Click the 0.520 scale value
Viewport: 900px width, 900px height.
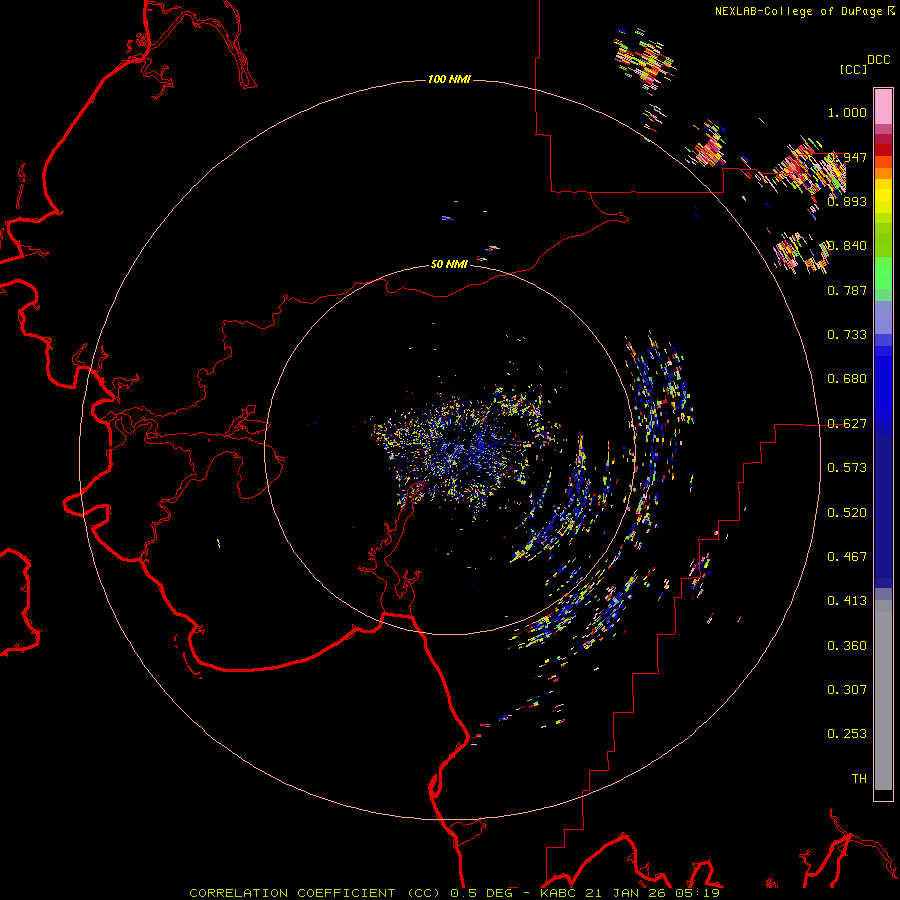[847, 512]
